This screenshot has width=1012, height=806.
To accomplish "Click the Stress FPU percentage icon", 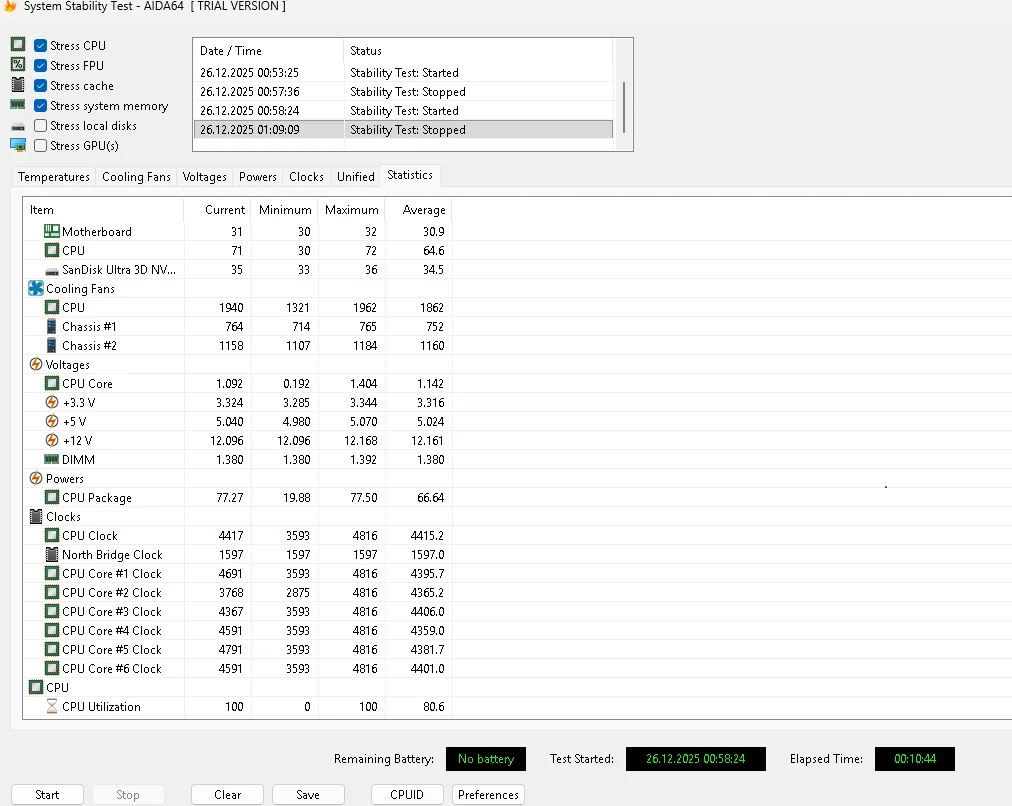I will [17, 65].
